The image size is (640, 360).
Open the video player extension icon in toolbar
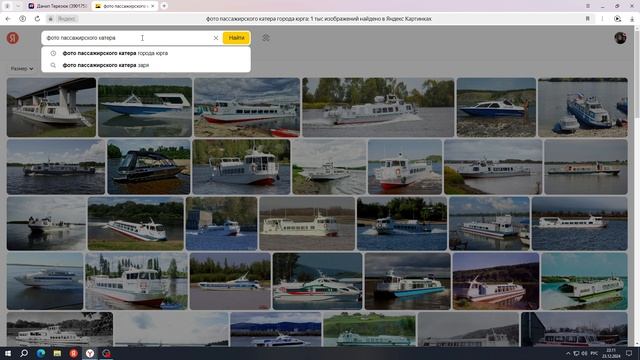click(618, 19)
